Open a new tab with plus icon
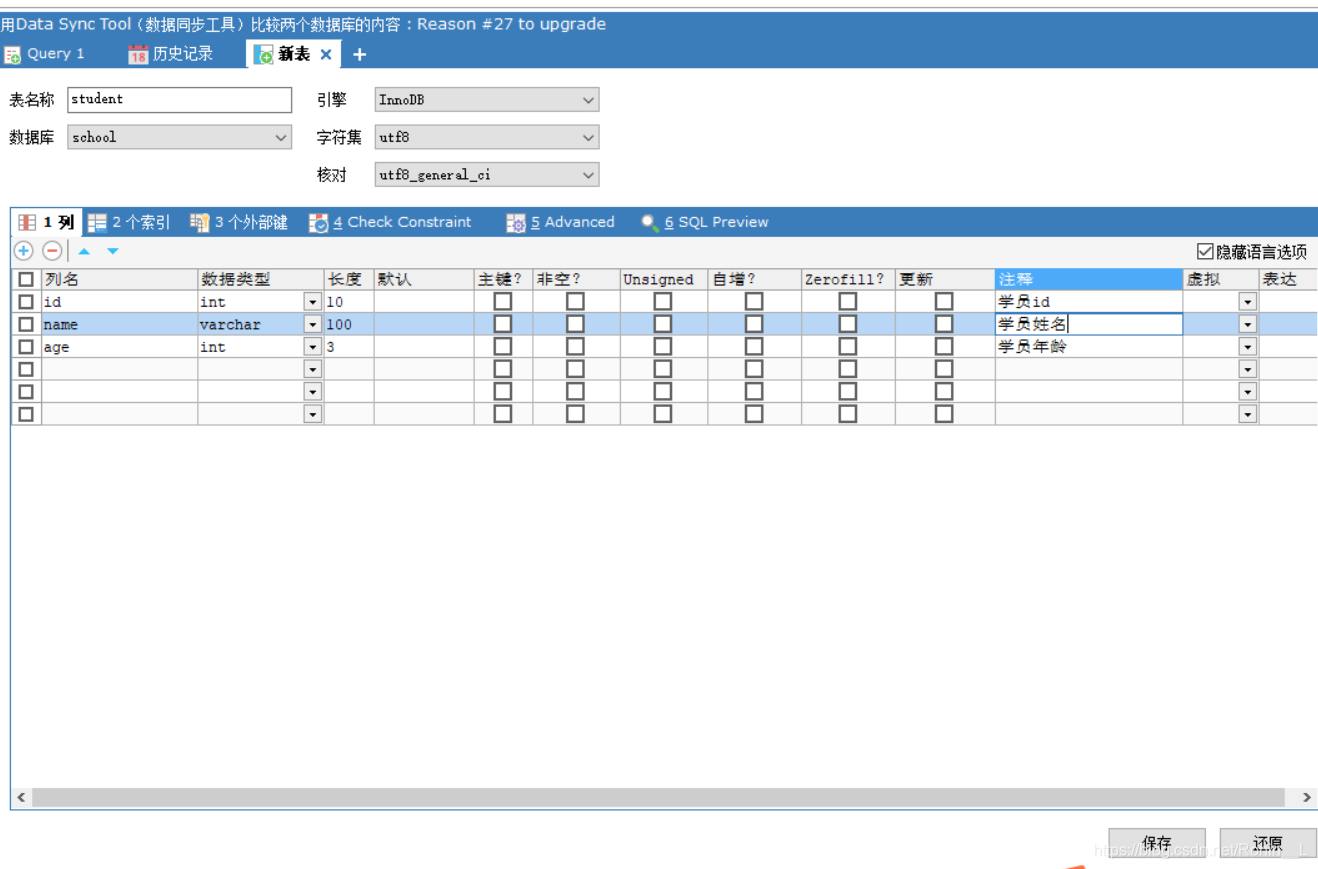 (x=360, y=54)
